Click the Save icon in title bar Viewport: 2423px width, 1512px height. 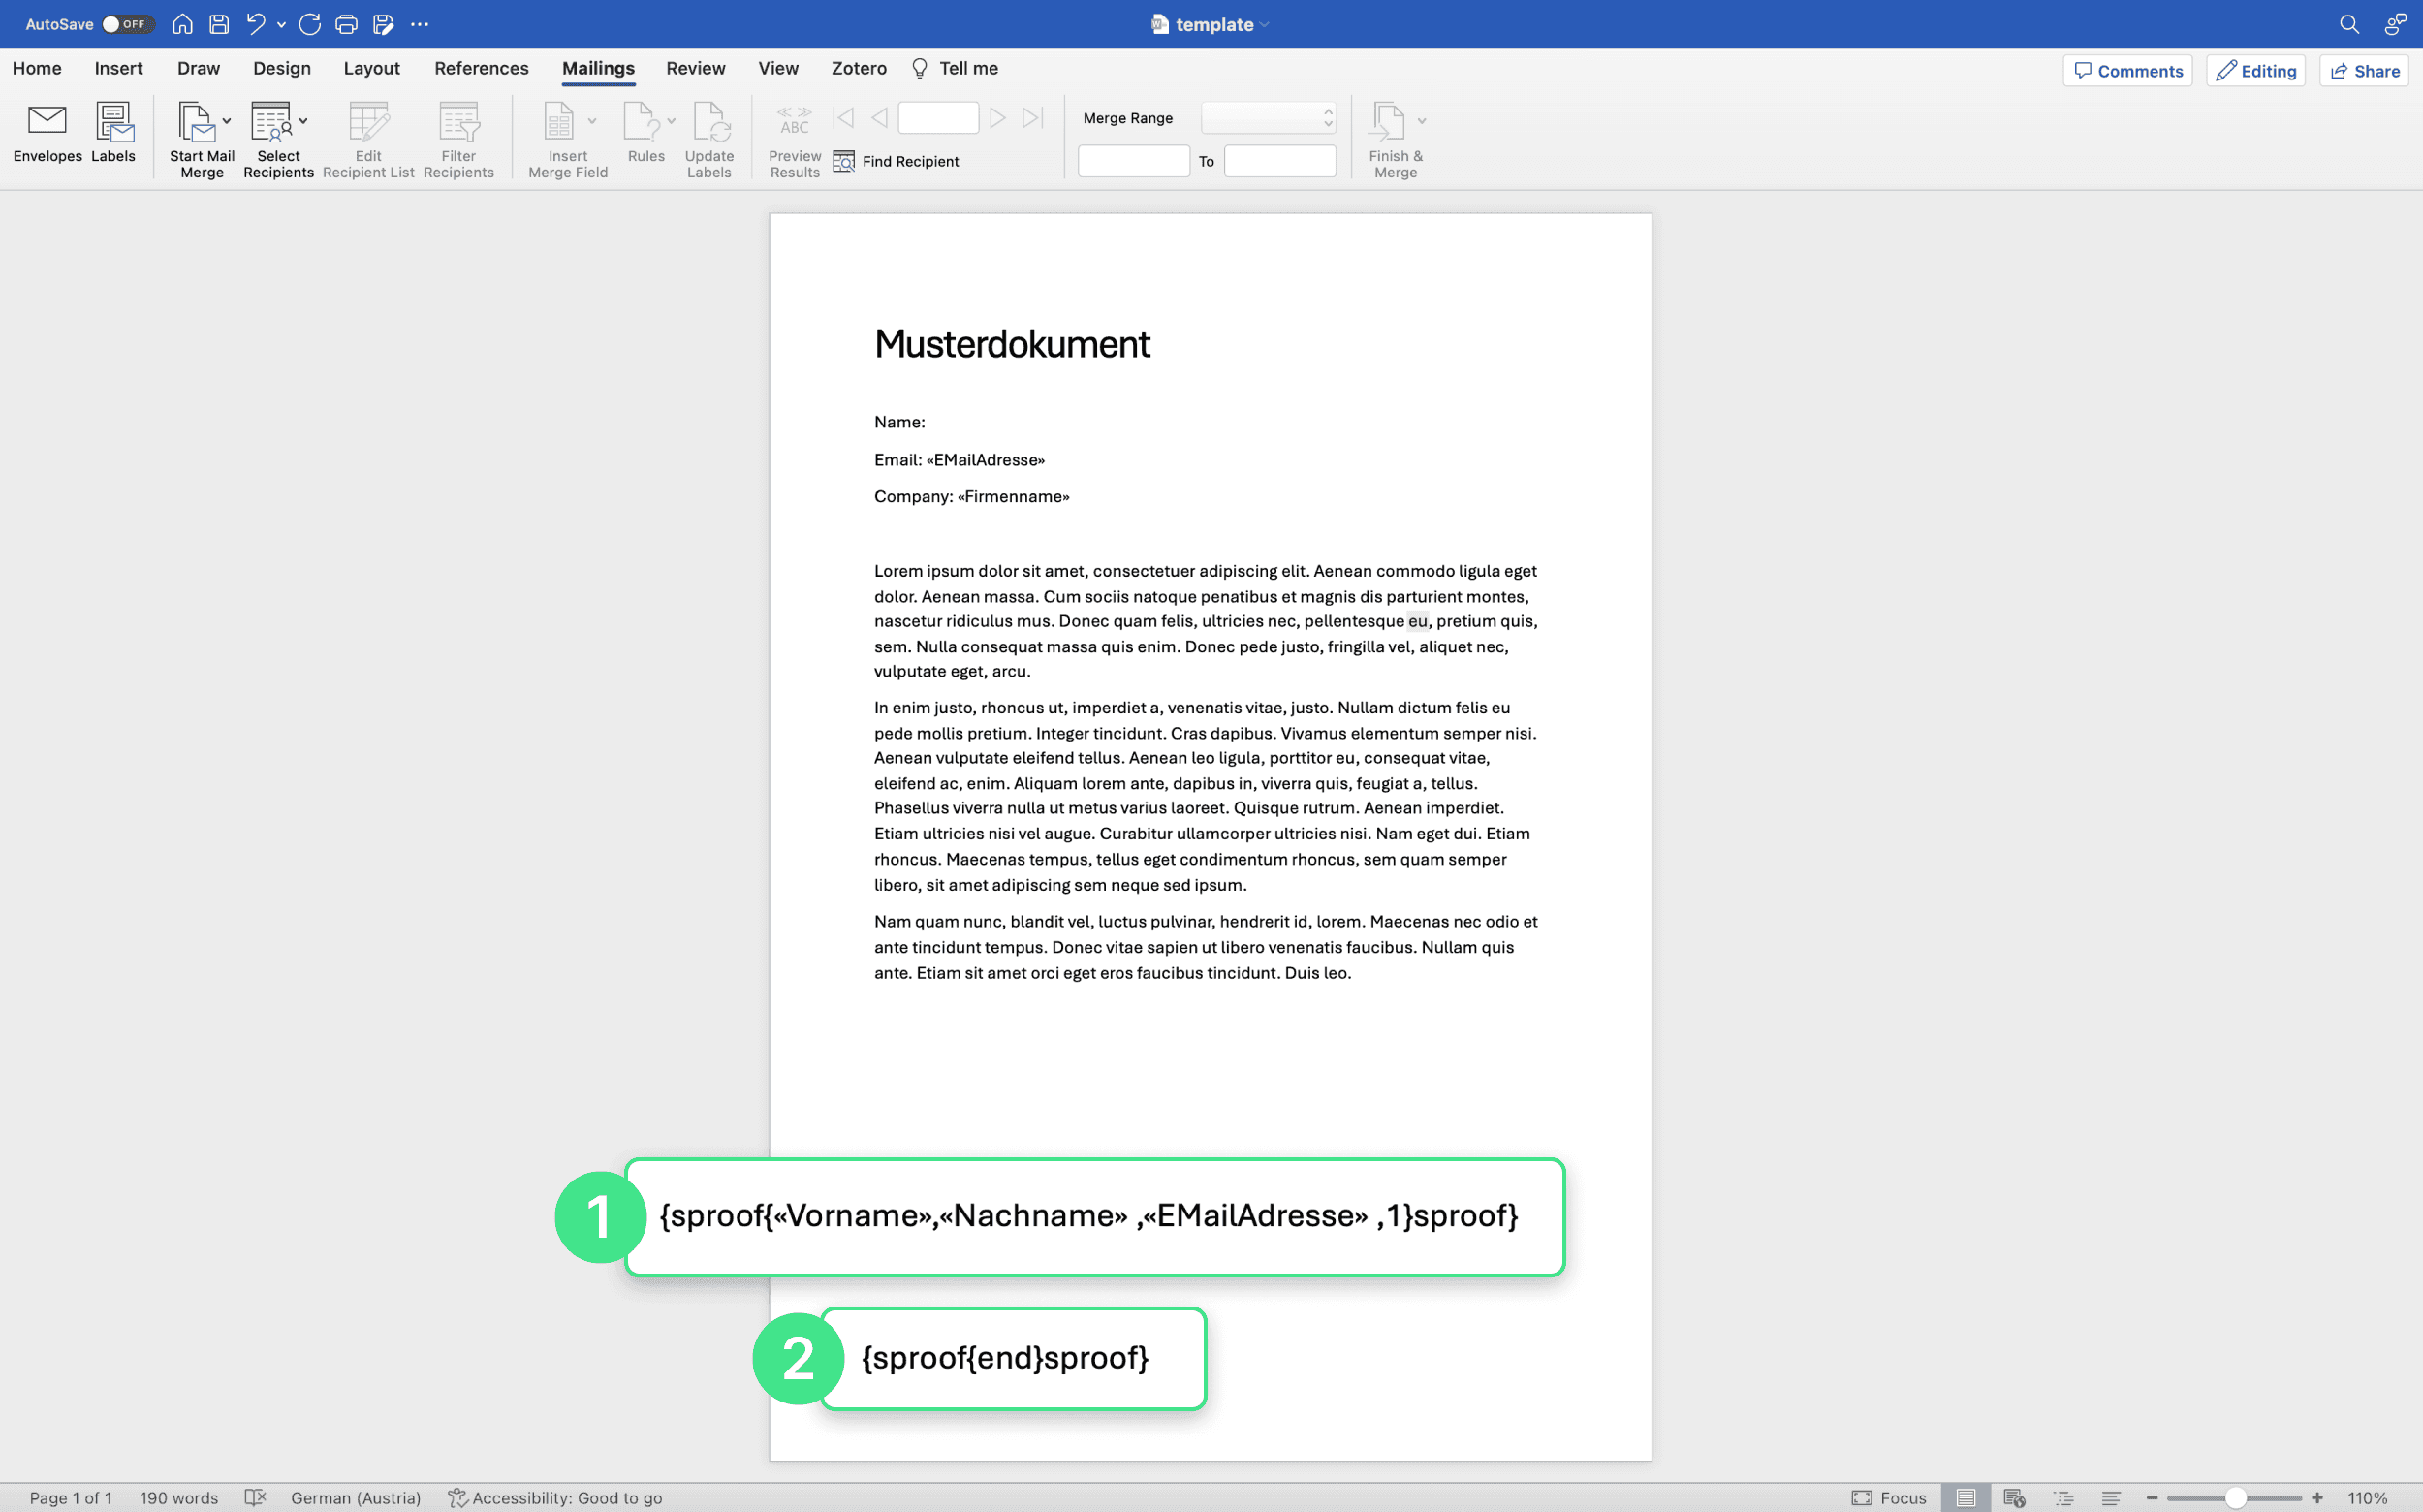point(219,24)
